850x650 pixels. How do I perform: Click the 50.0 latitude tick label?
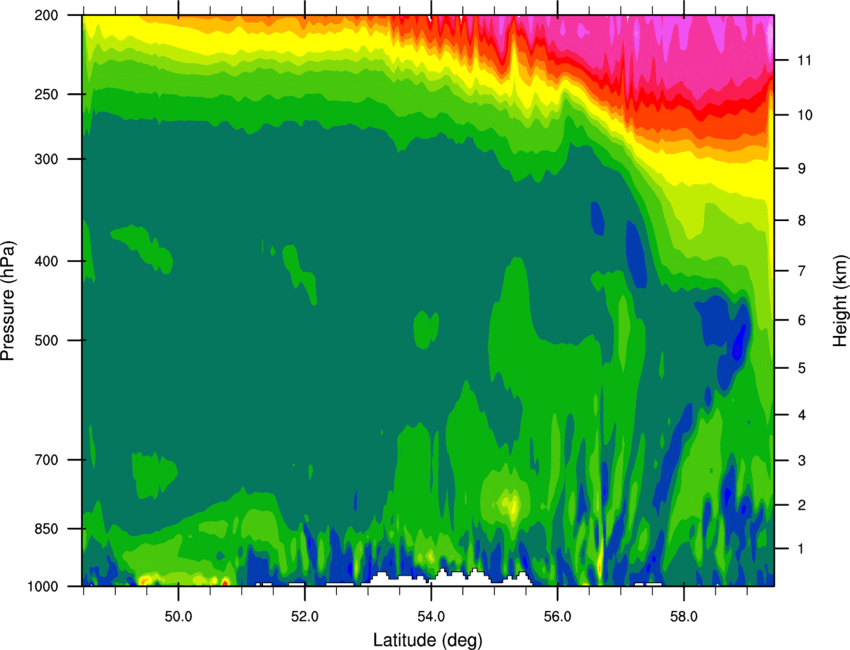[x=178, y=617]
